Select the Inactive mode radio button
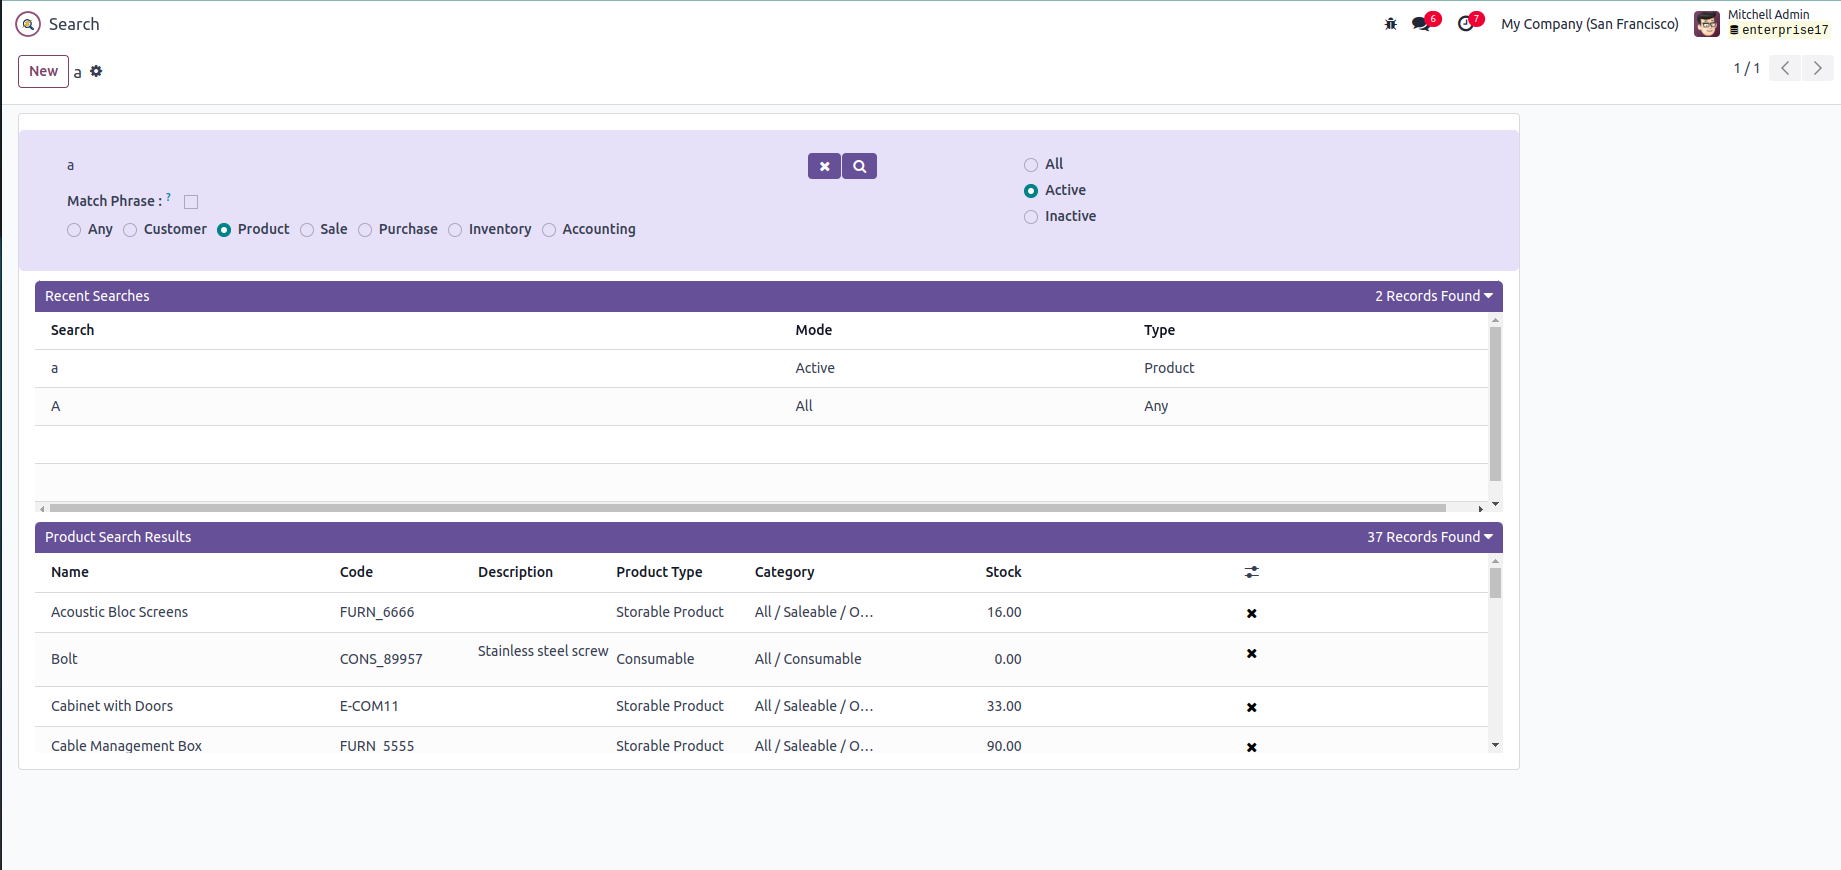1841x870 pixels. coord(1031,217)
